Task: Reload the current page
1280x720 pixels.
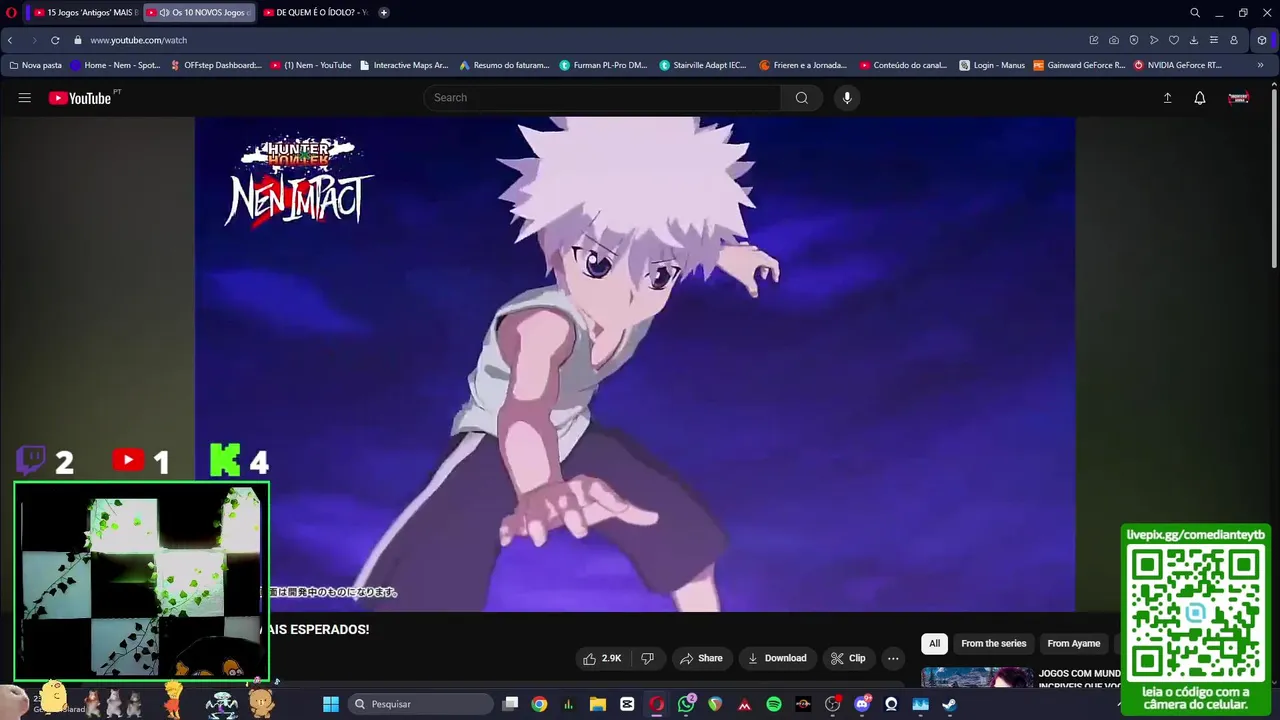Action: click(x=55, y=40)
